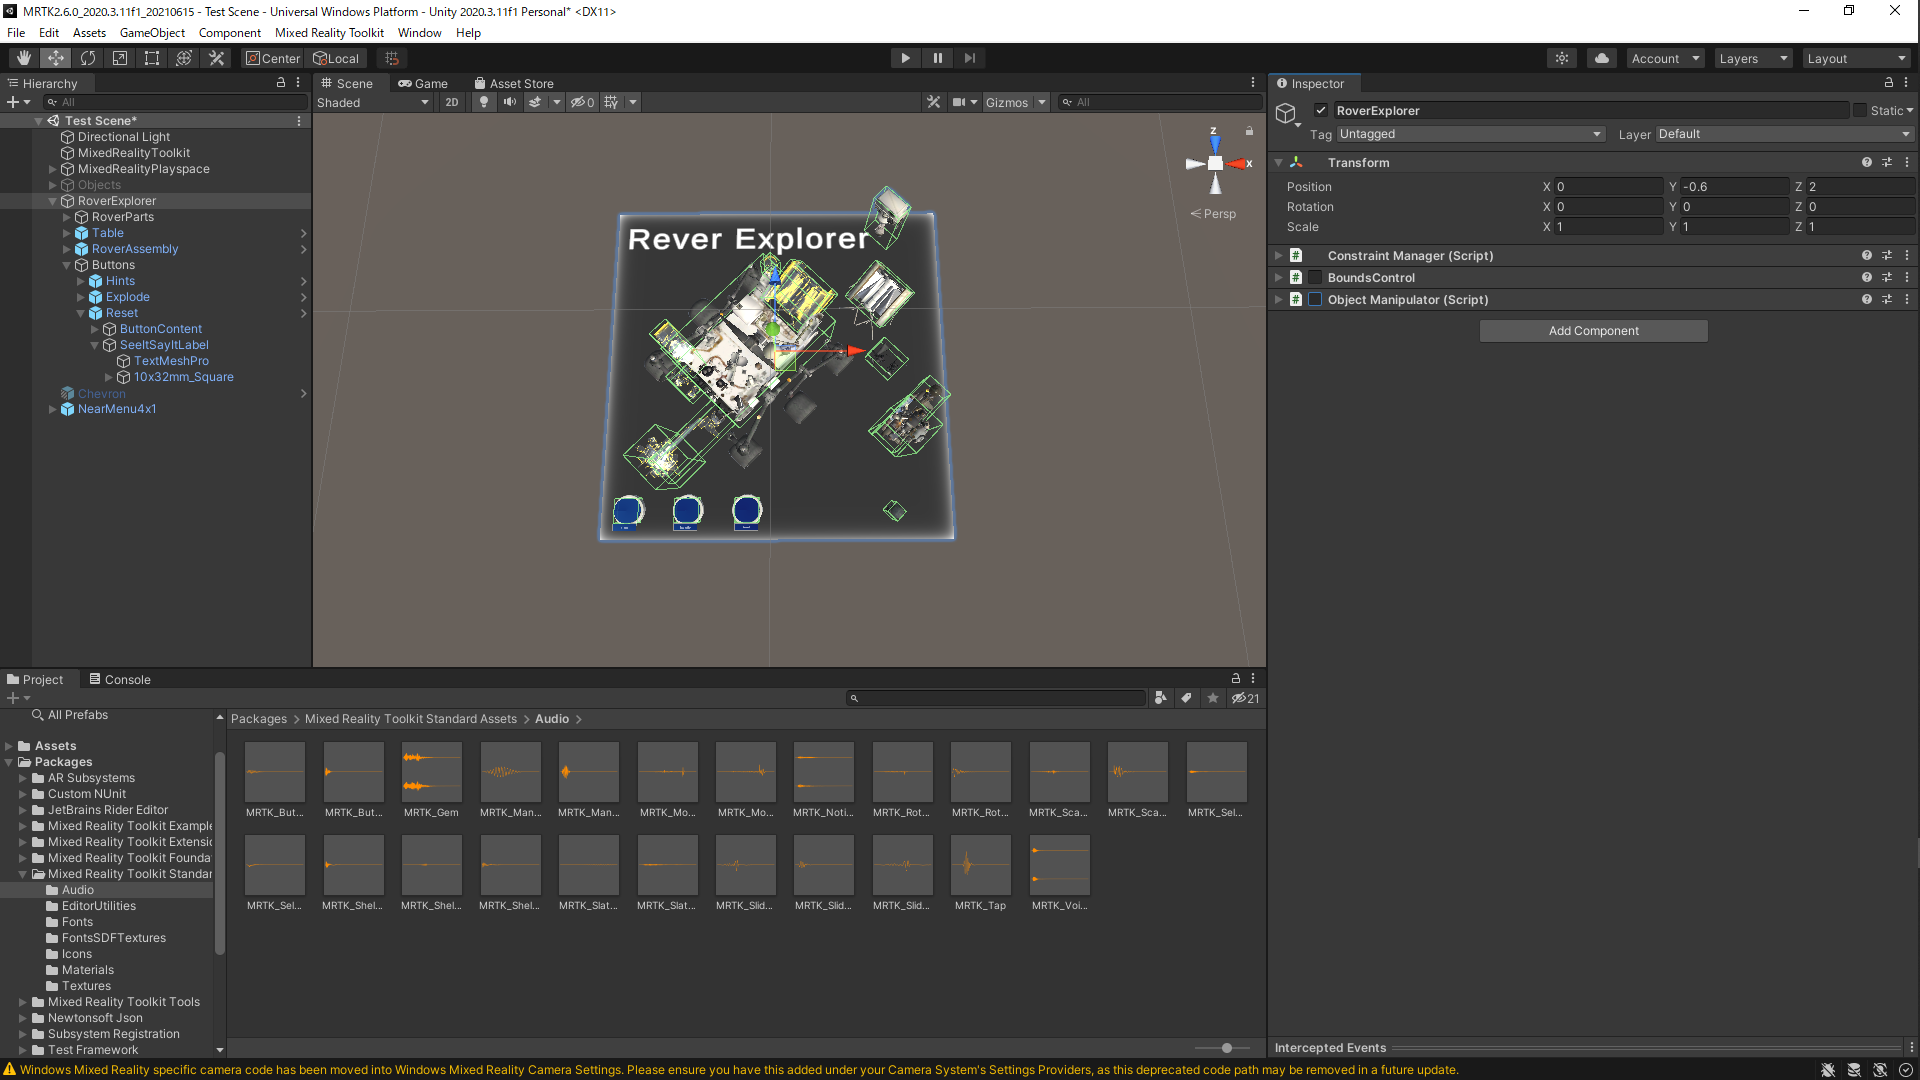This screenshot has width=1920, height=1080.
Task: Open Cloud services icon
Action: tap(1602, 58)
